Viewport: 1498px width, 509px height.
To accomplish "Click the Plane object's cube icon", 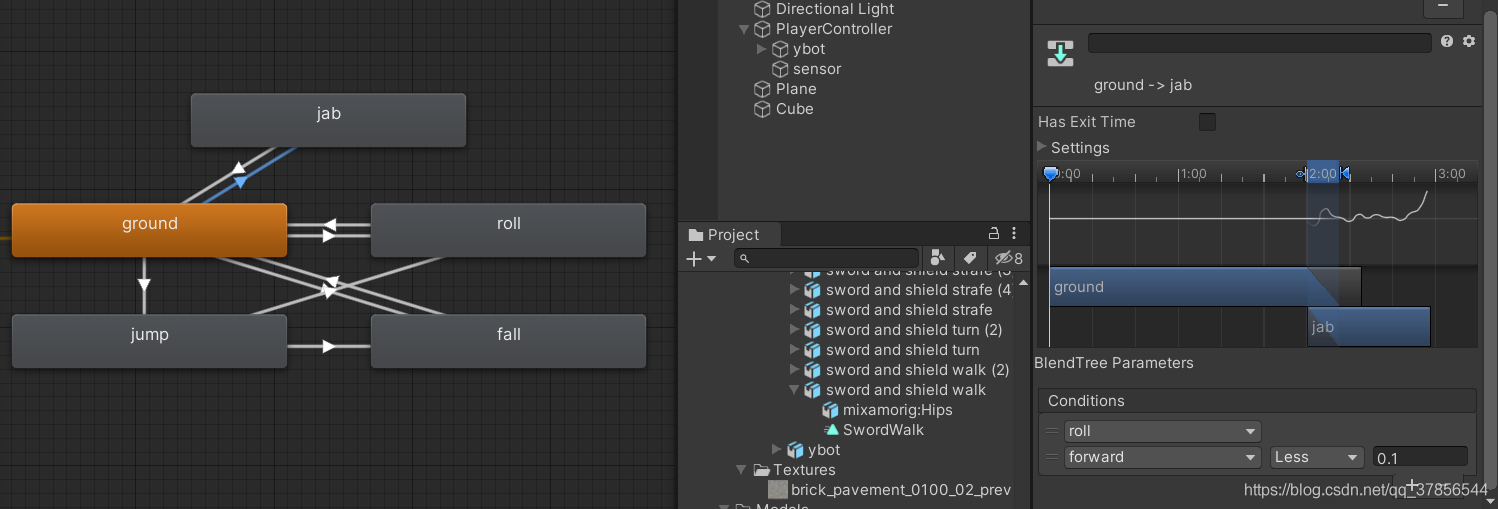I will point(762,89).
